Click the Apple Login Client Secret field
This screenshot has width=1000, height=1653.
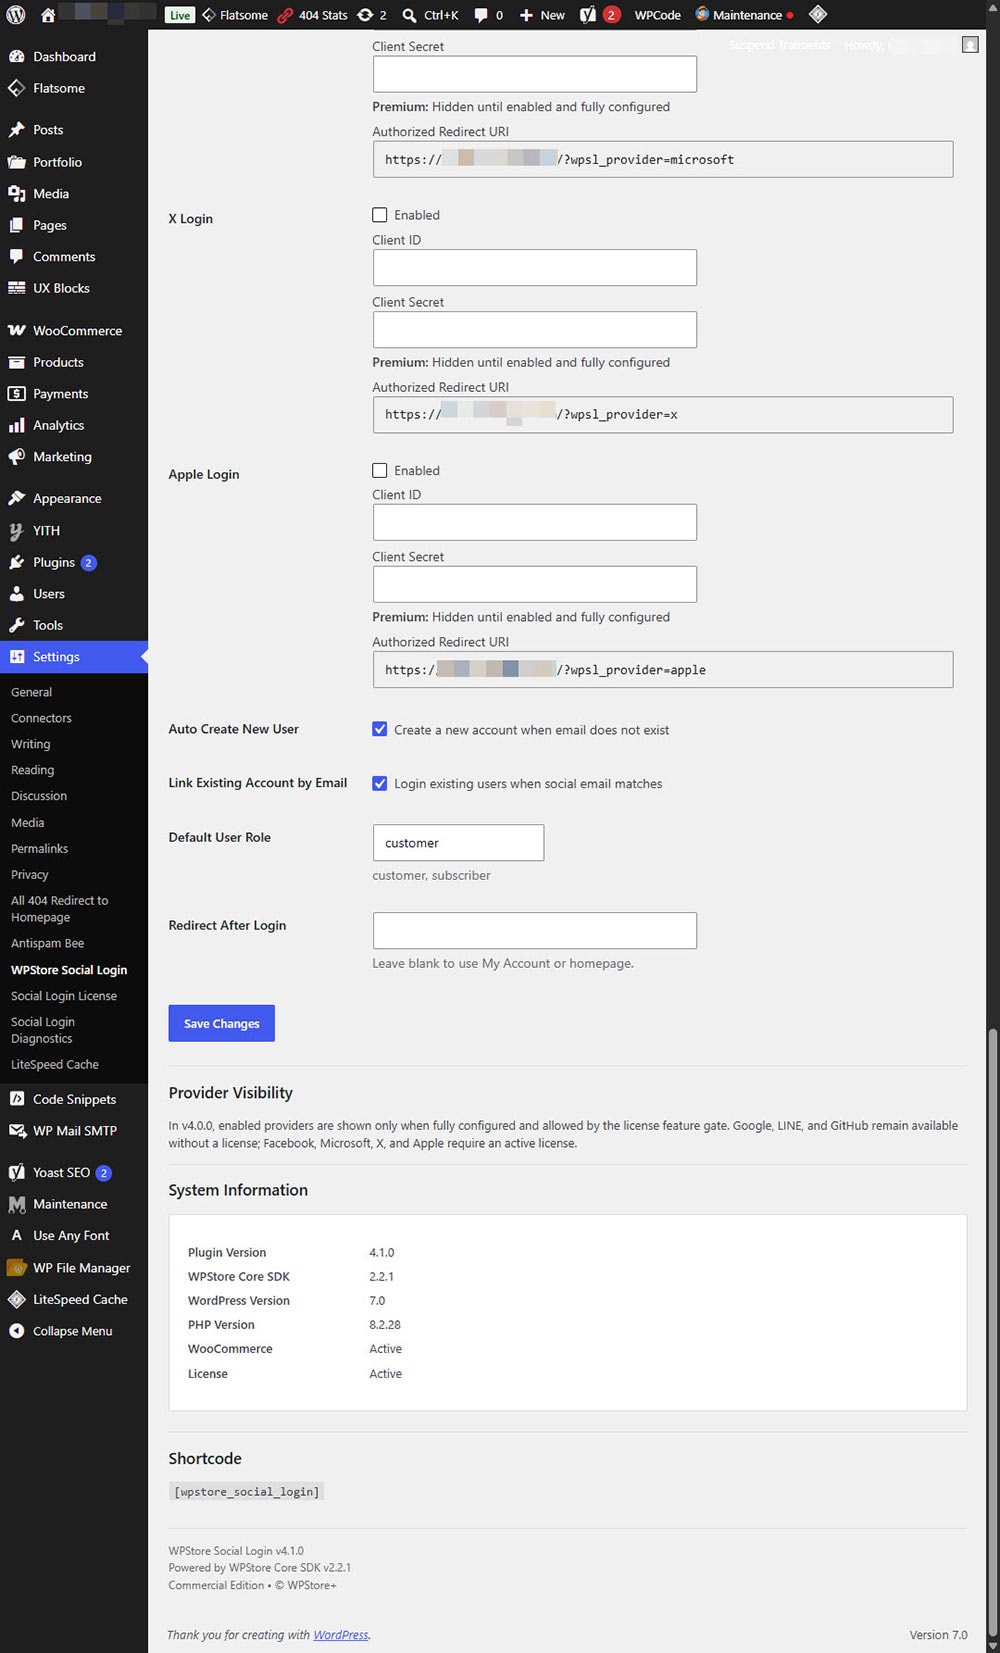(x=535, y=585)
